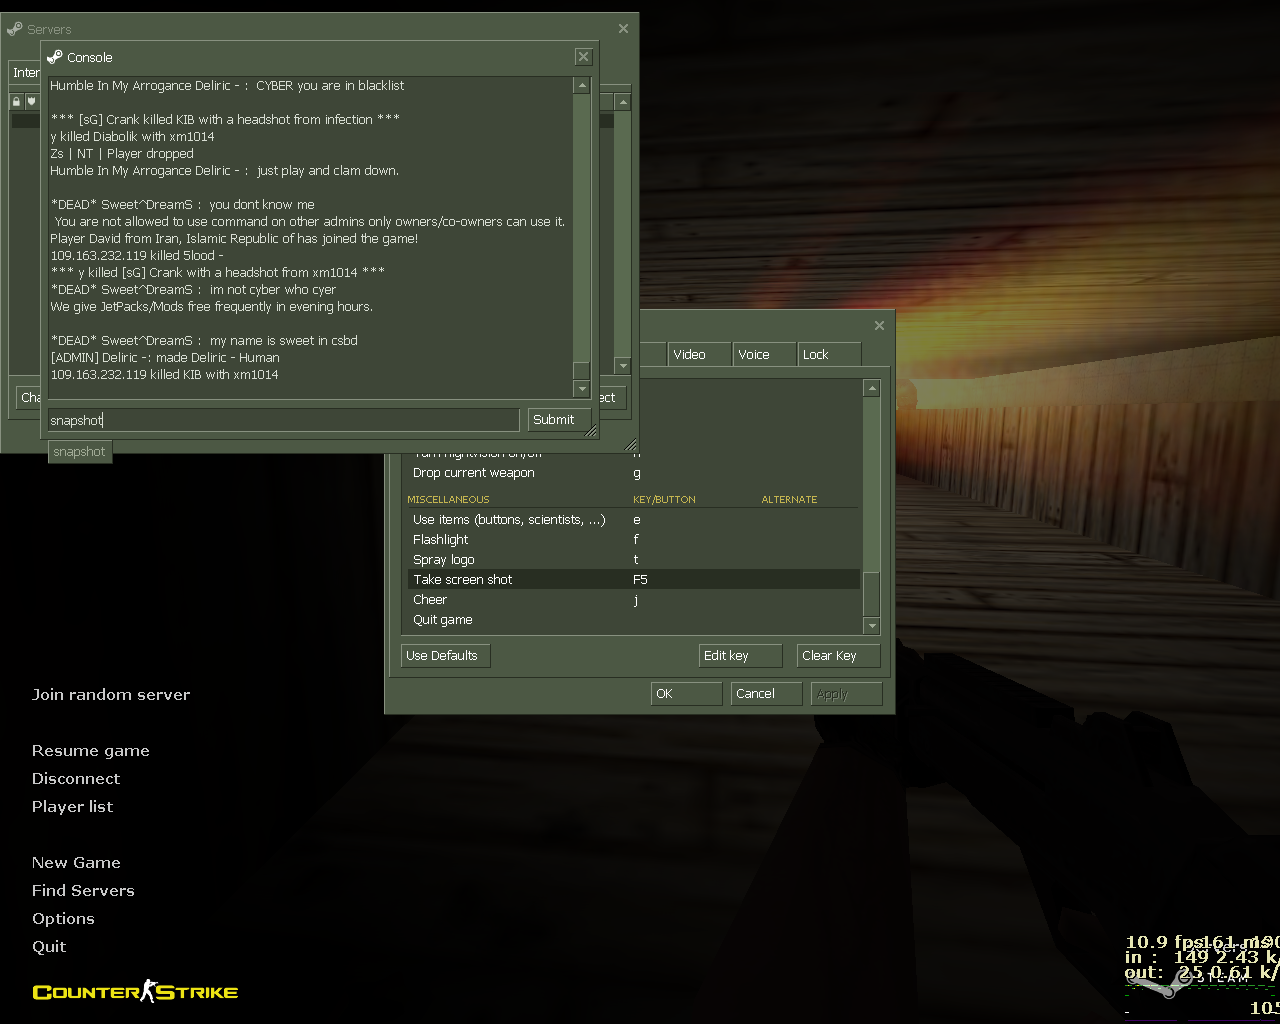1280x1024 pixels.
Task: Open 'Options' from main menu
Action: pos(63,918)
